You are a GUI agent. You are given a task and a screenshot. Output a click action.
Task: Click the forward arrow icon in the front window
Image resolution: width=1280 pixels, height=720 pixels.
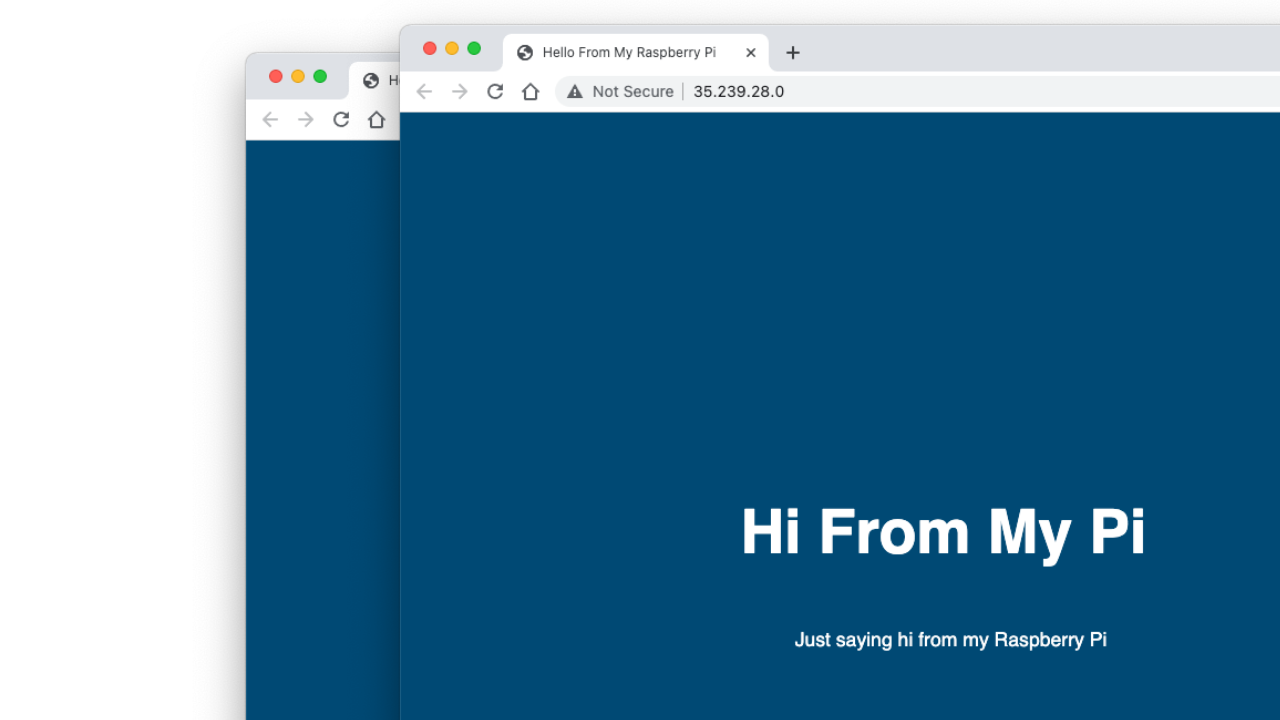pyautogui.click(x=459, y=91)
